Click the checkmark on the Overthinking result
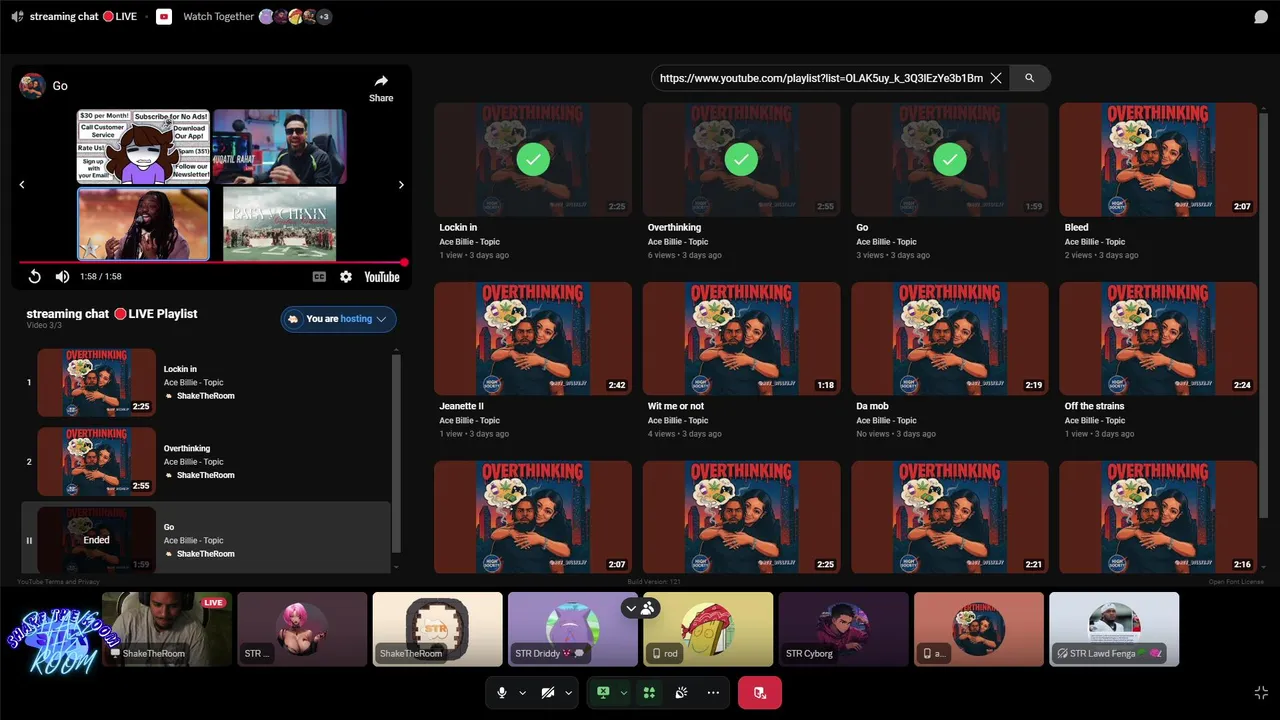The width and height of the screenshot is (1280, 720). [741, 159]
